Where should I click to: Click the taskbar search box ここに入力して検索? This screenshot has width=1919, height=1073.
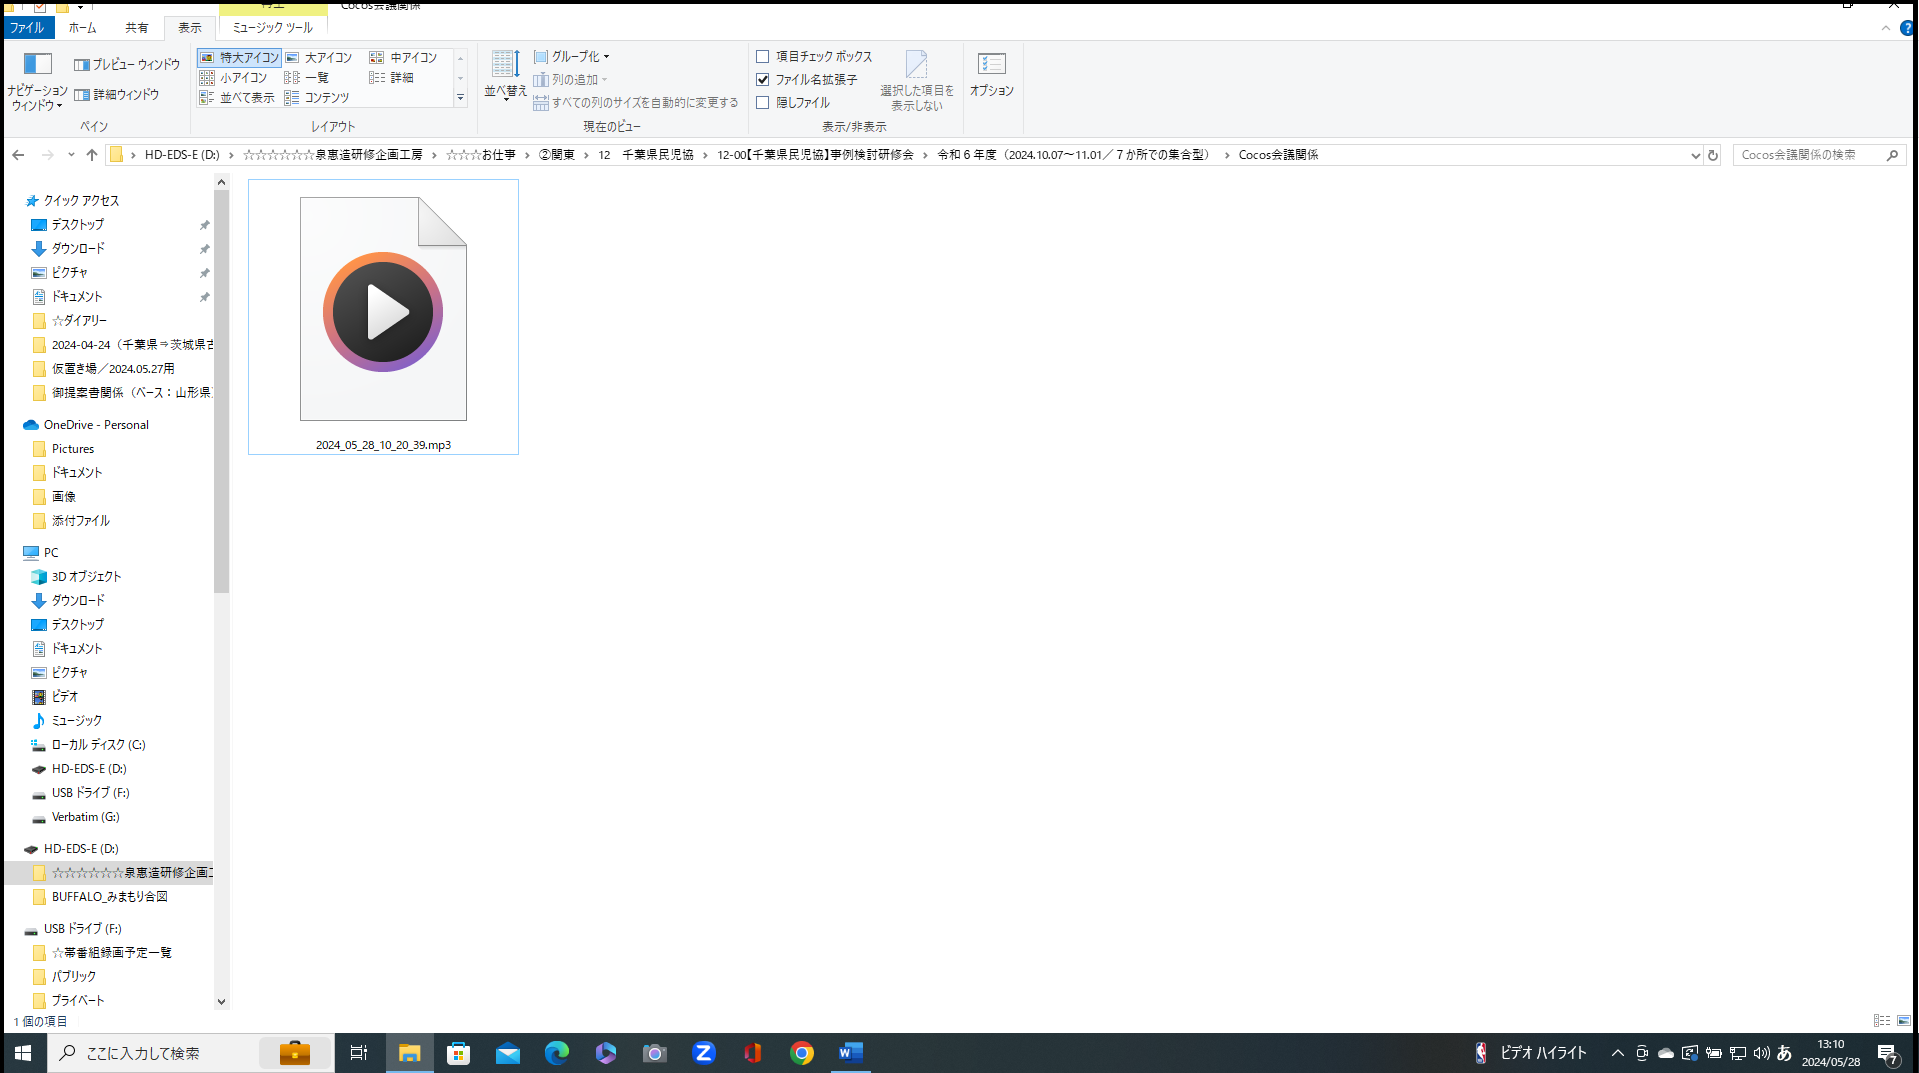(190, 1053)
